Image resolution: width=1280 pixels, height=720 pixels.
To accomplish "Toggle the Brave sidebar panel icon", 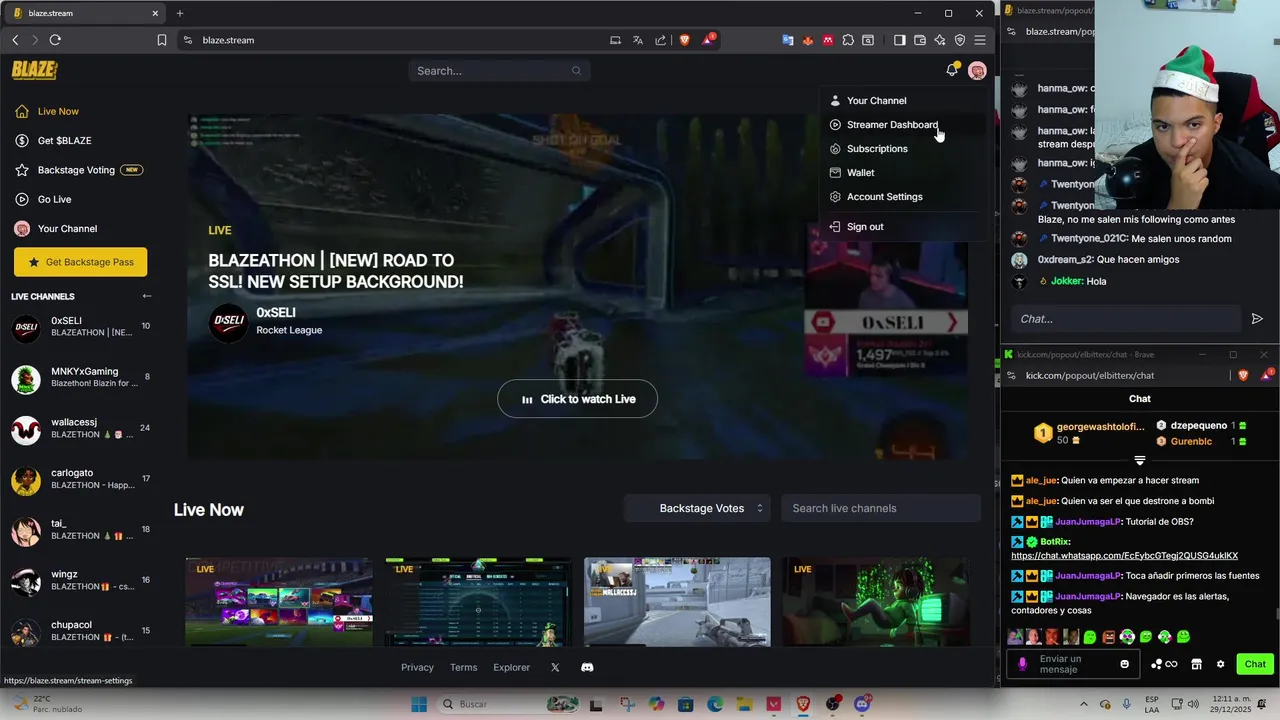I will coord(899,40).
